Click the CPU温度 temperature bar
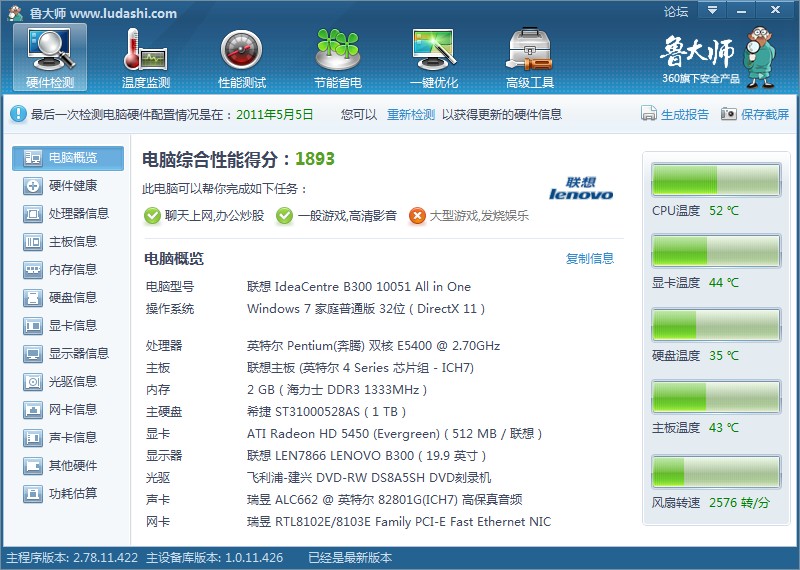Screen dimensions: 800x570 pyautogui.click(x=716, y=180)
